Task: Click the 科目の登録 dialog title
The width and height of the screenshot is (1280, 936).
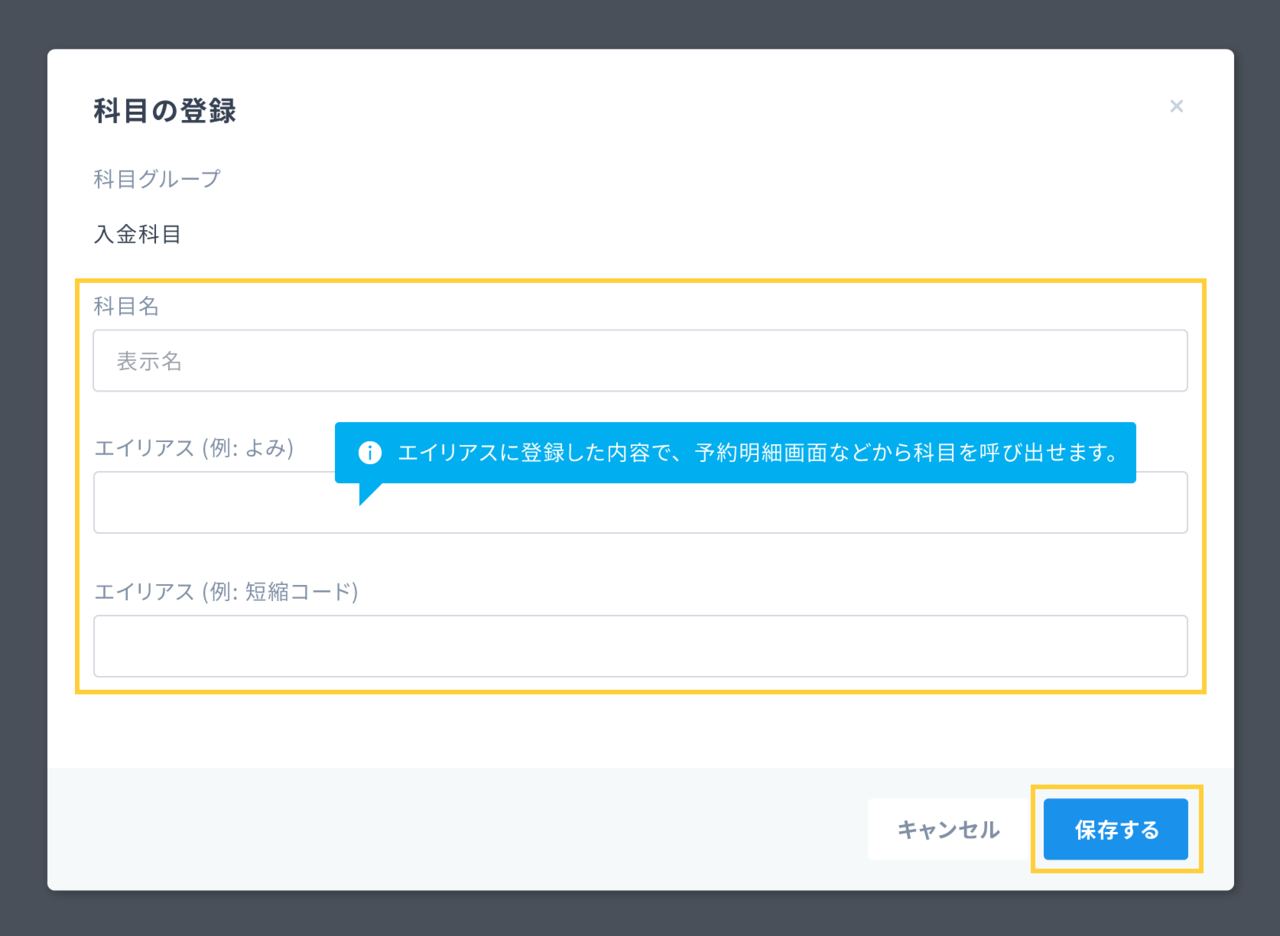Action: (x=165, y=110)
